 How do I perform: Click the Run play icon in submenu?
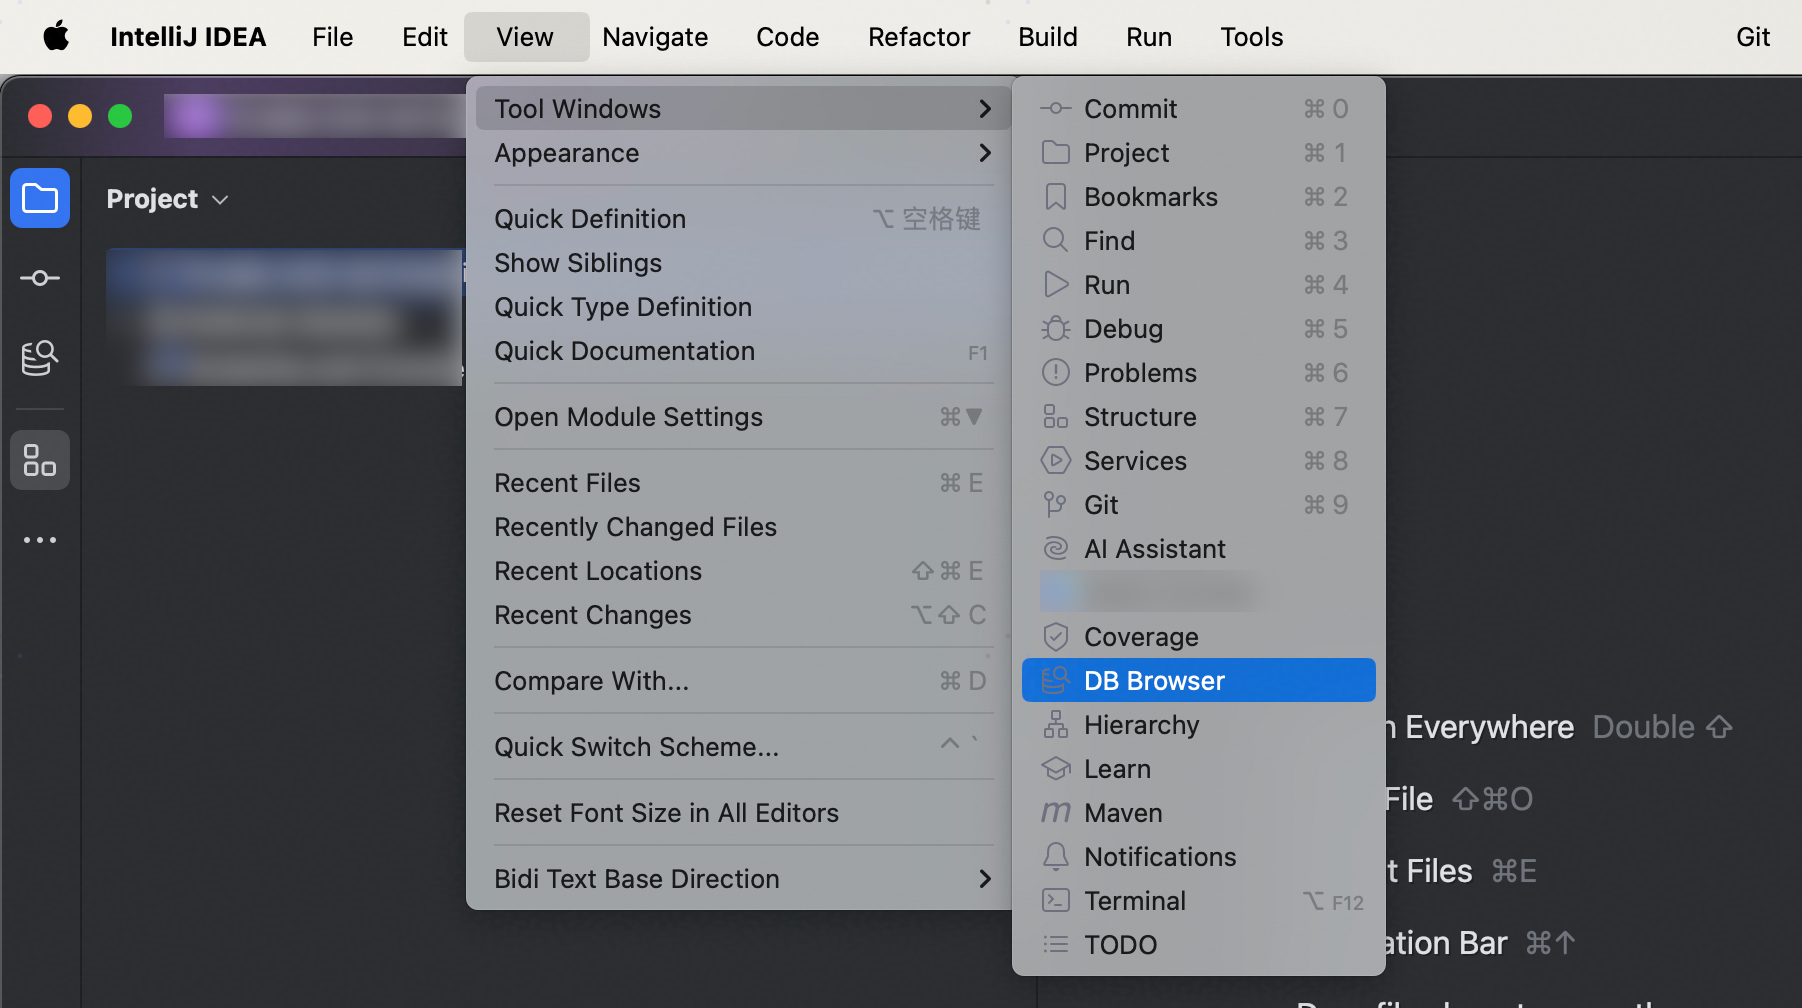pos(1056,284)
